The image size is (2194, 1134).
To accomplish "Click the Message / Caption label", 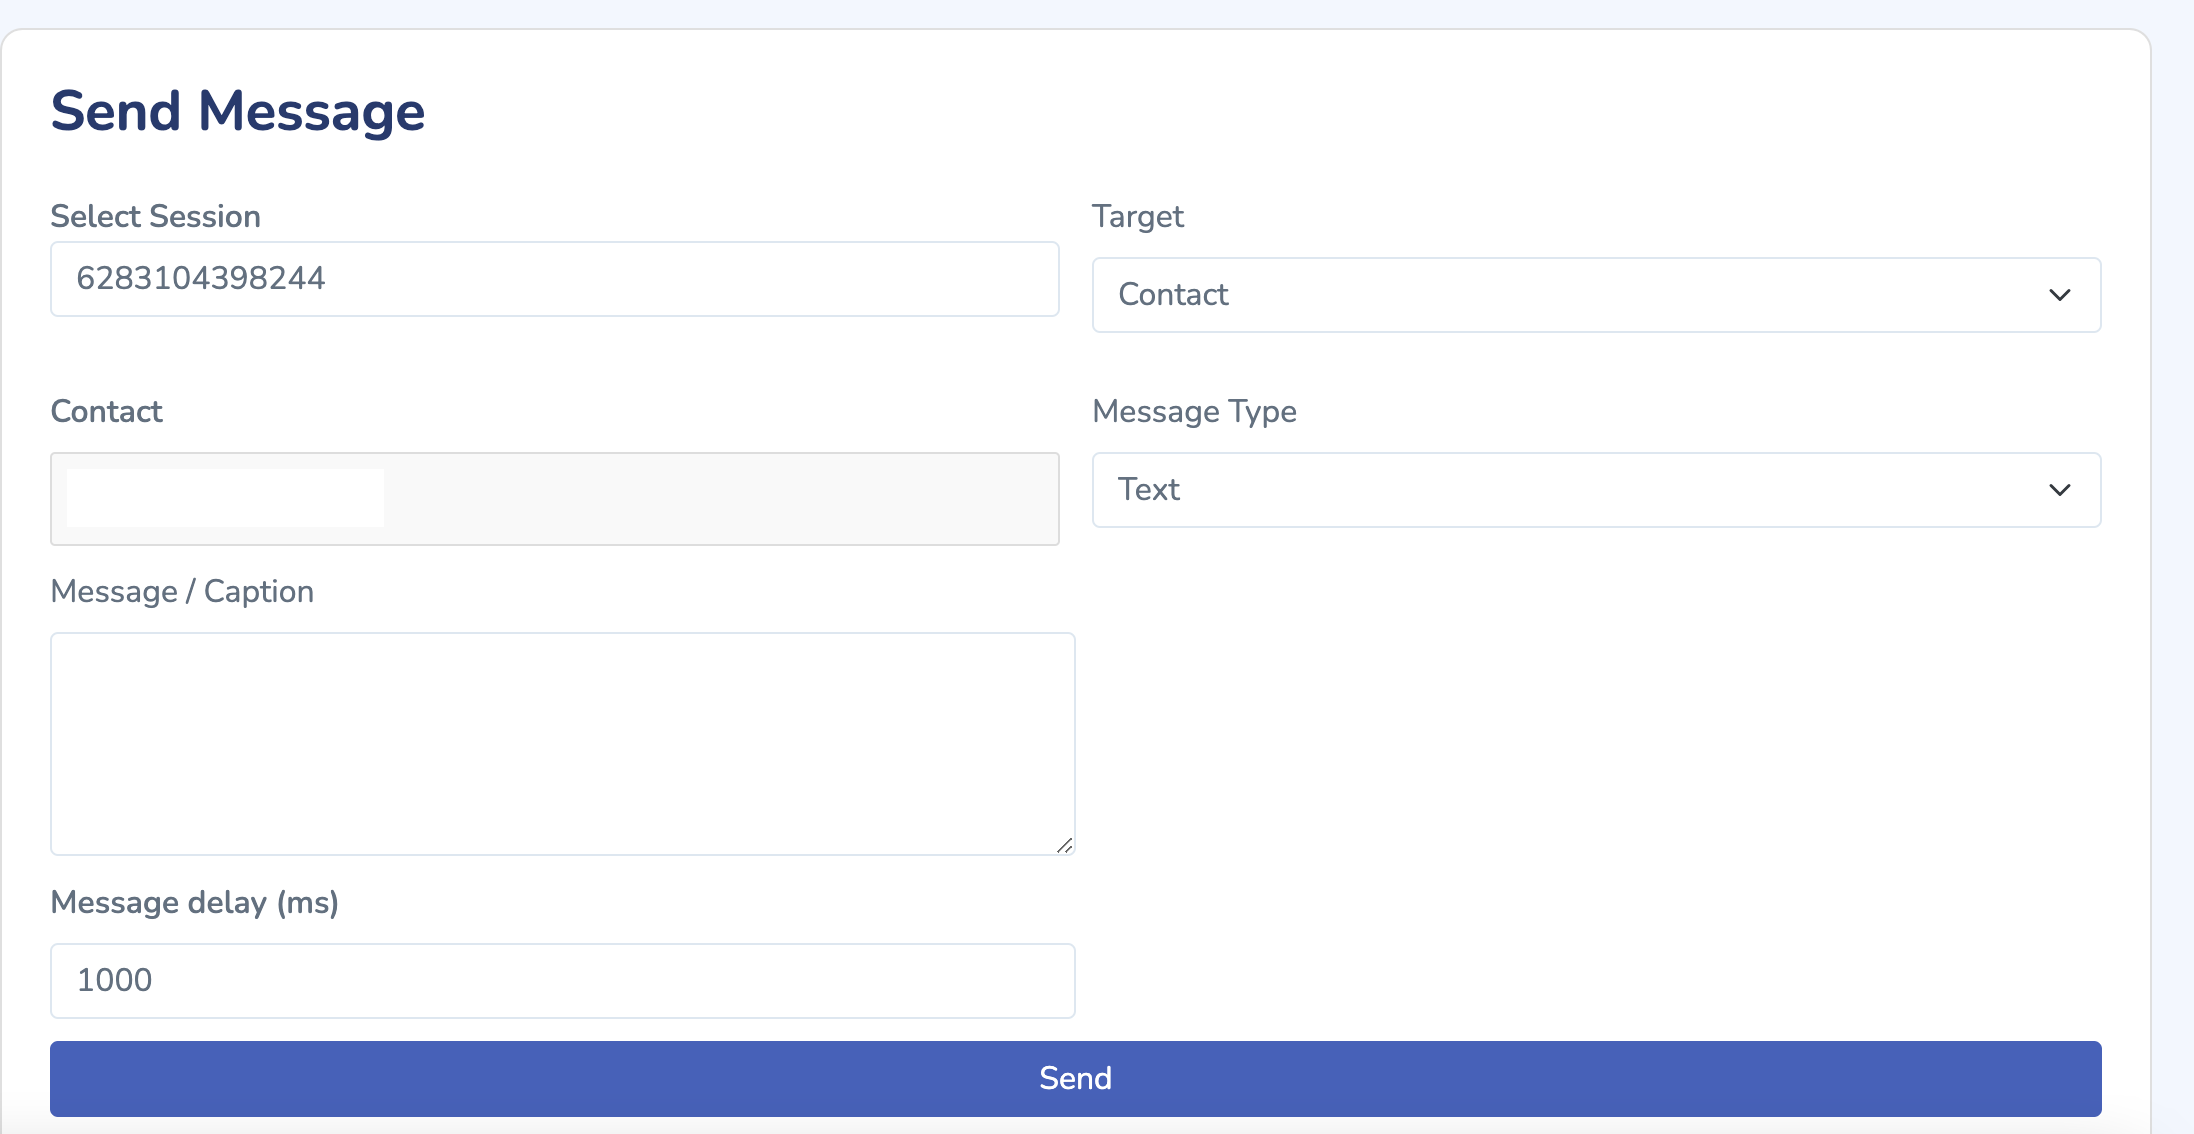I will coord(182,591).
